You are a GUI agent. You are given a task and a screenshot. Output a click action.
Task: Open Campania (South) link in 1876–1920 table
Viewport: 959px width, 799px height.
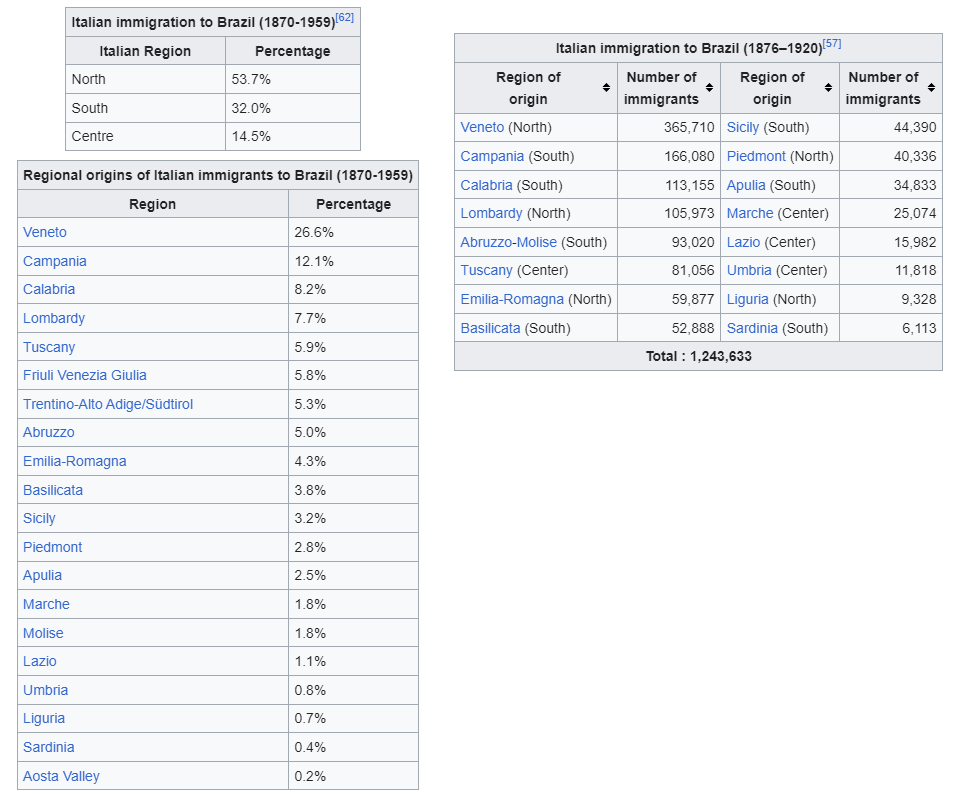[x=492, y=156]
